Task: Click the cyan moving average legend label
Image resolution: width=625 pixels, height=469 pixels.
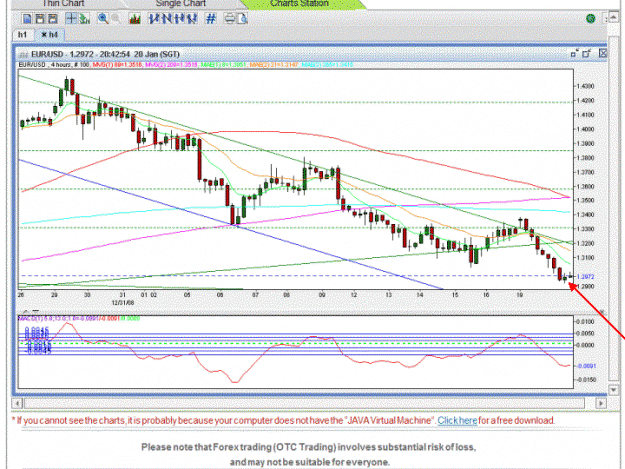Action: point(327,65)
